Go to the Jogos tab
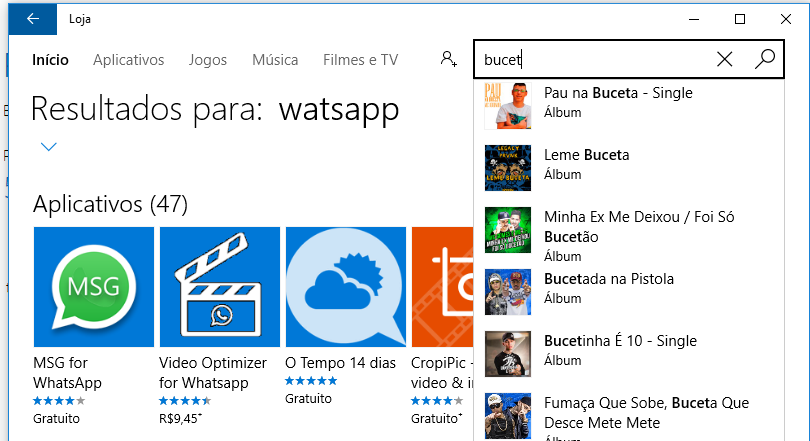 [x=207, y=60]
